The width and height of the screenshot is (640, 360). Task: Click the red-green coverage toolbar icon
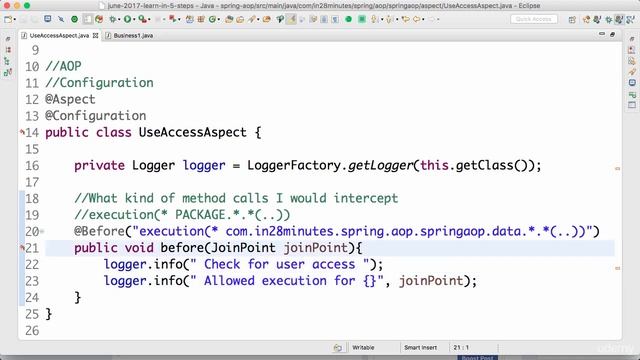click(99, 19)
